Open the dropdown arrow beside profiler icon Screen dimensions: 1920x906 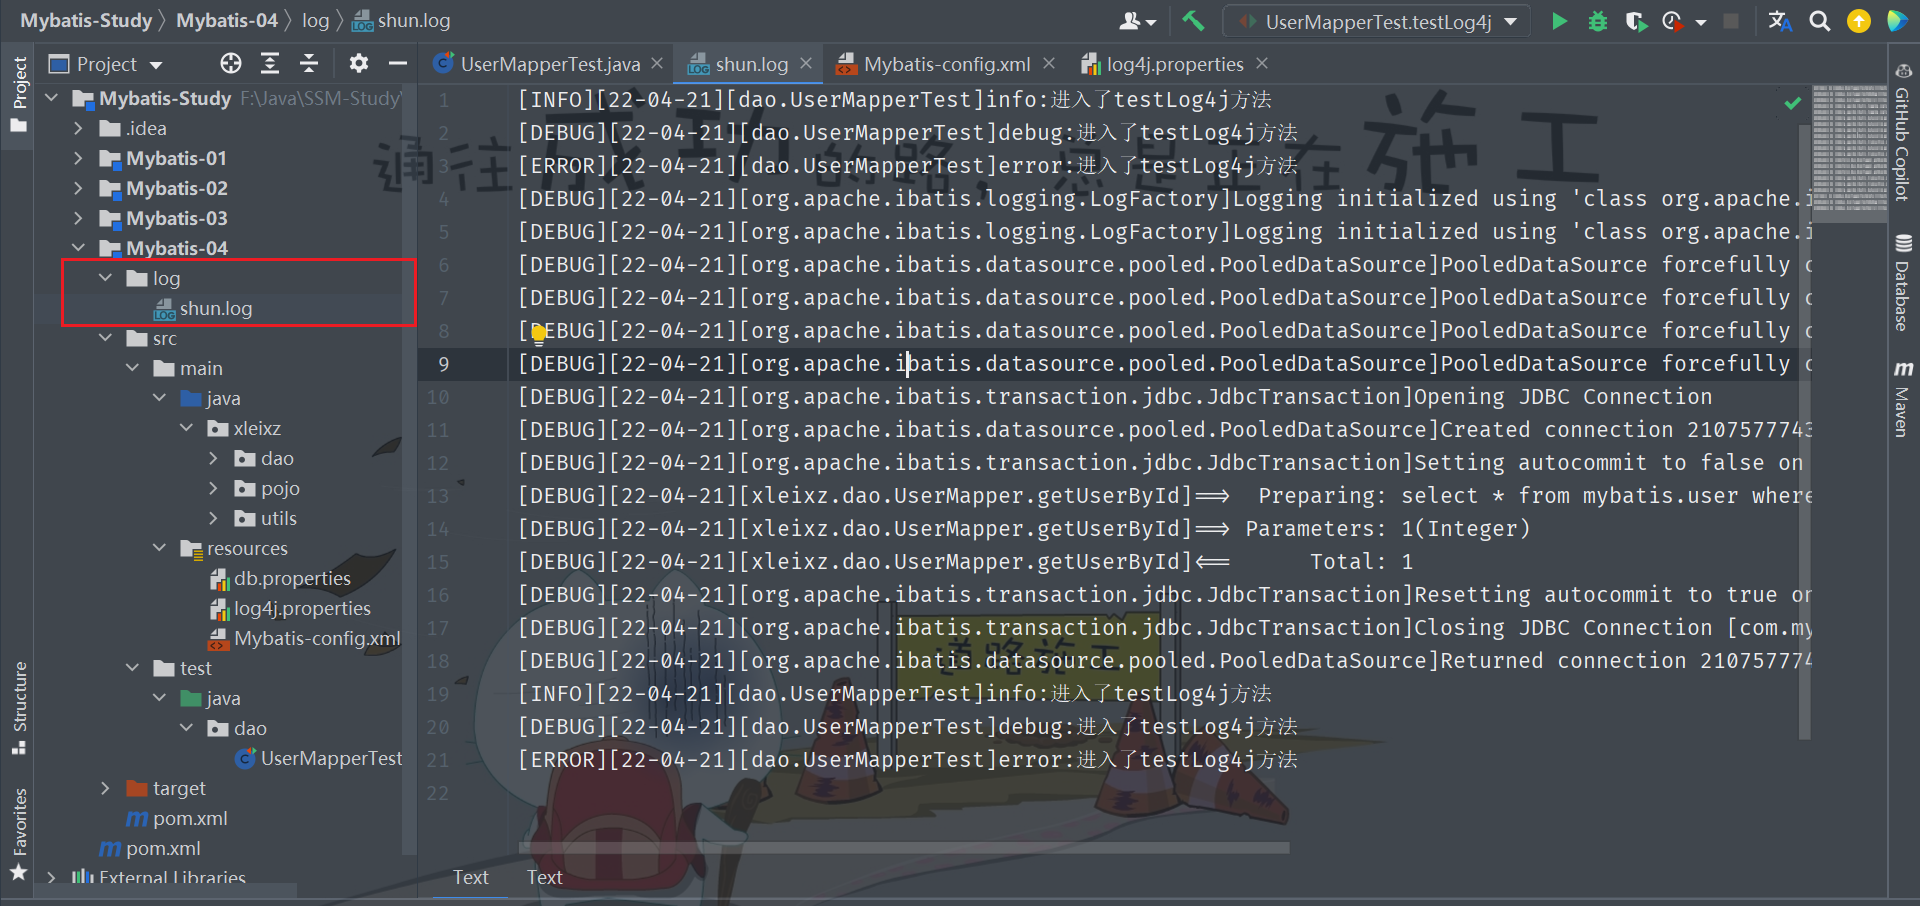(x=1701, y=21)
